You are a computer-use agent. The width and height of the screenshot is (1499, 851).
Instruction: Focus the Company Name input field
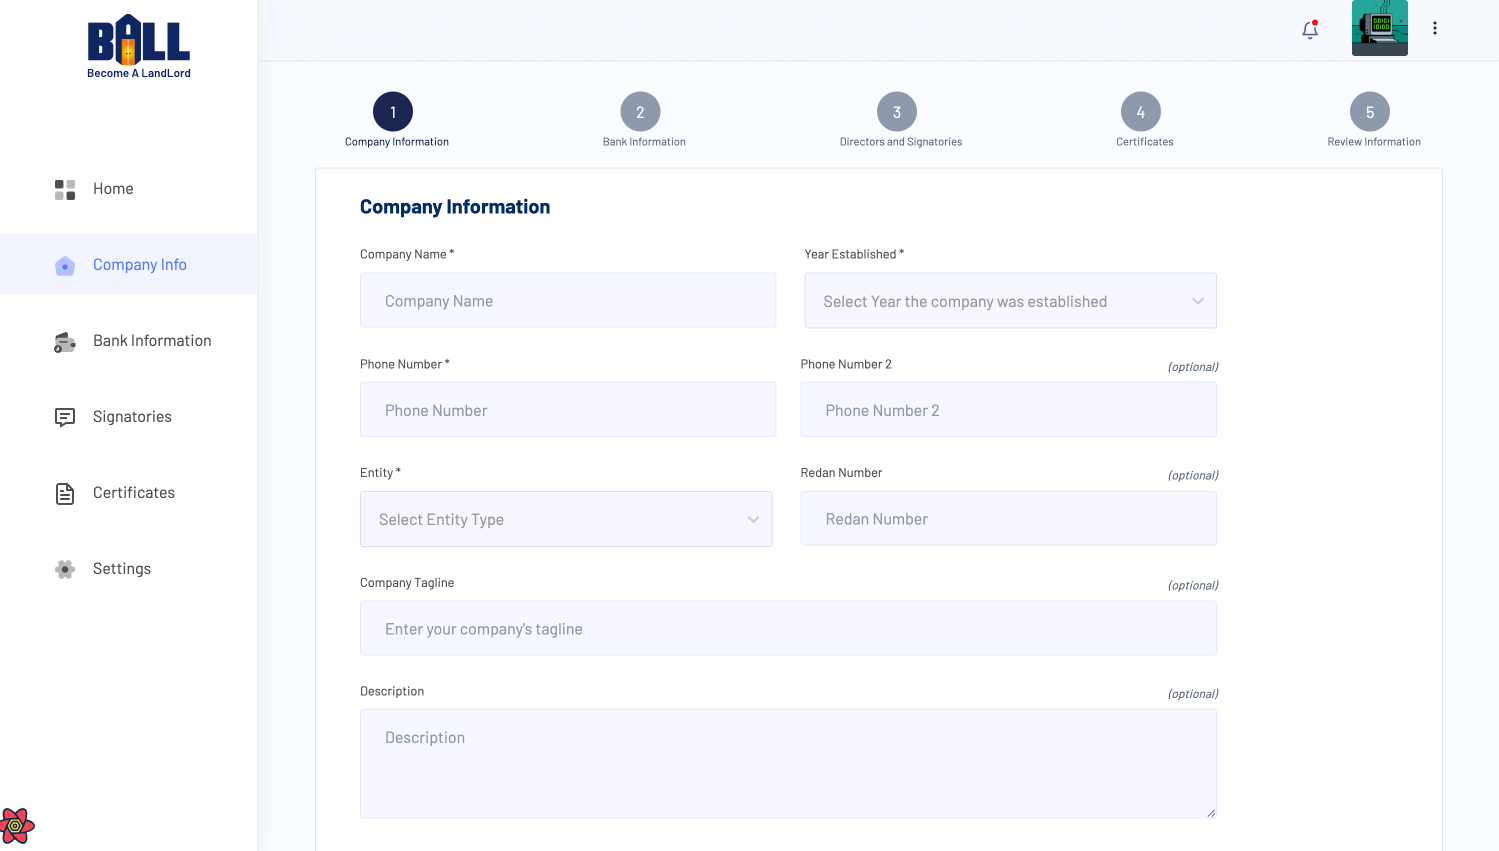pos(568,301)
